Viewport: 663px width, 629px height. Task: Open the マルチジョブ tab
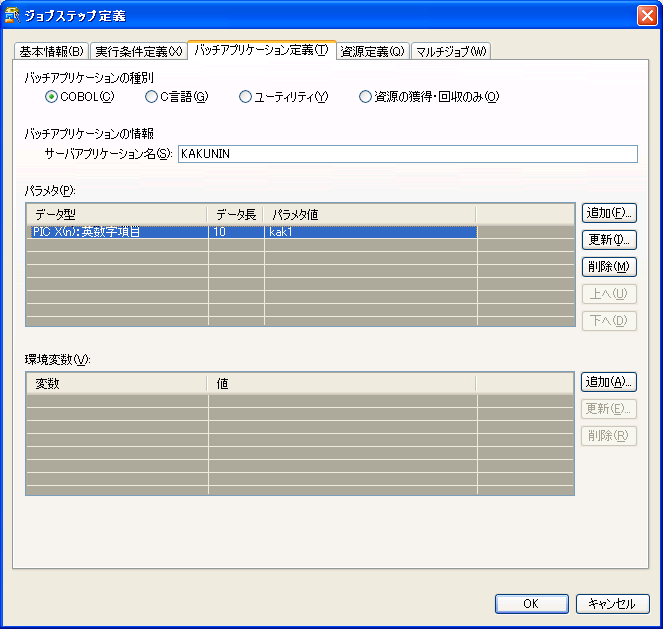(x=451, y=51)
